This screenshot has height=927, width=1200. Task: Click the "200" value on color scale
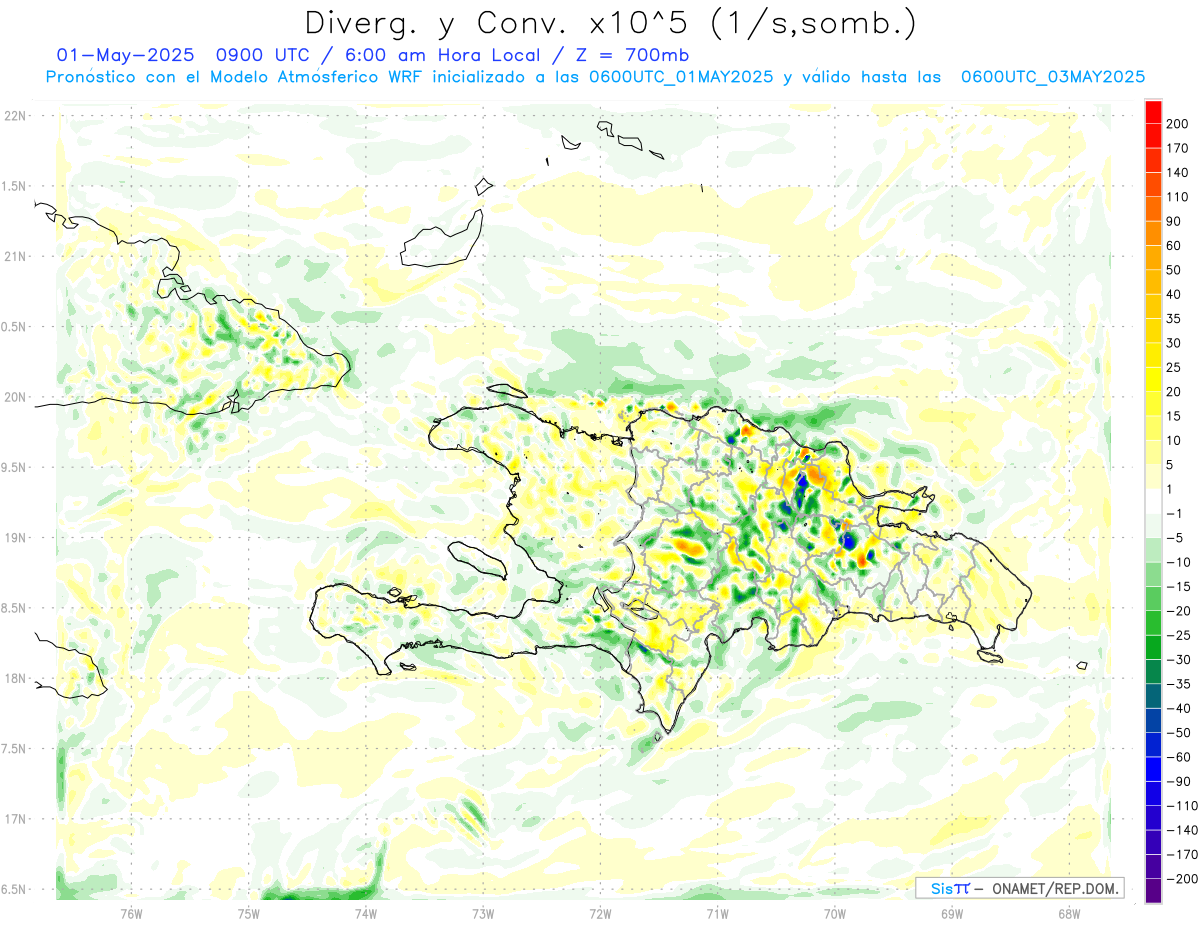[1177, 124]
